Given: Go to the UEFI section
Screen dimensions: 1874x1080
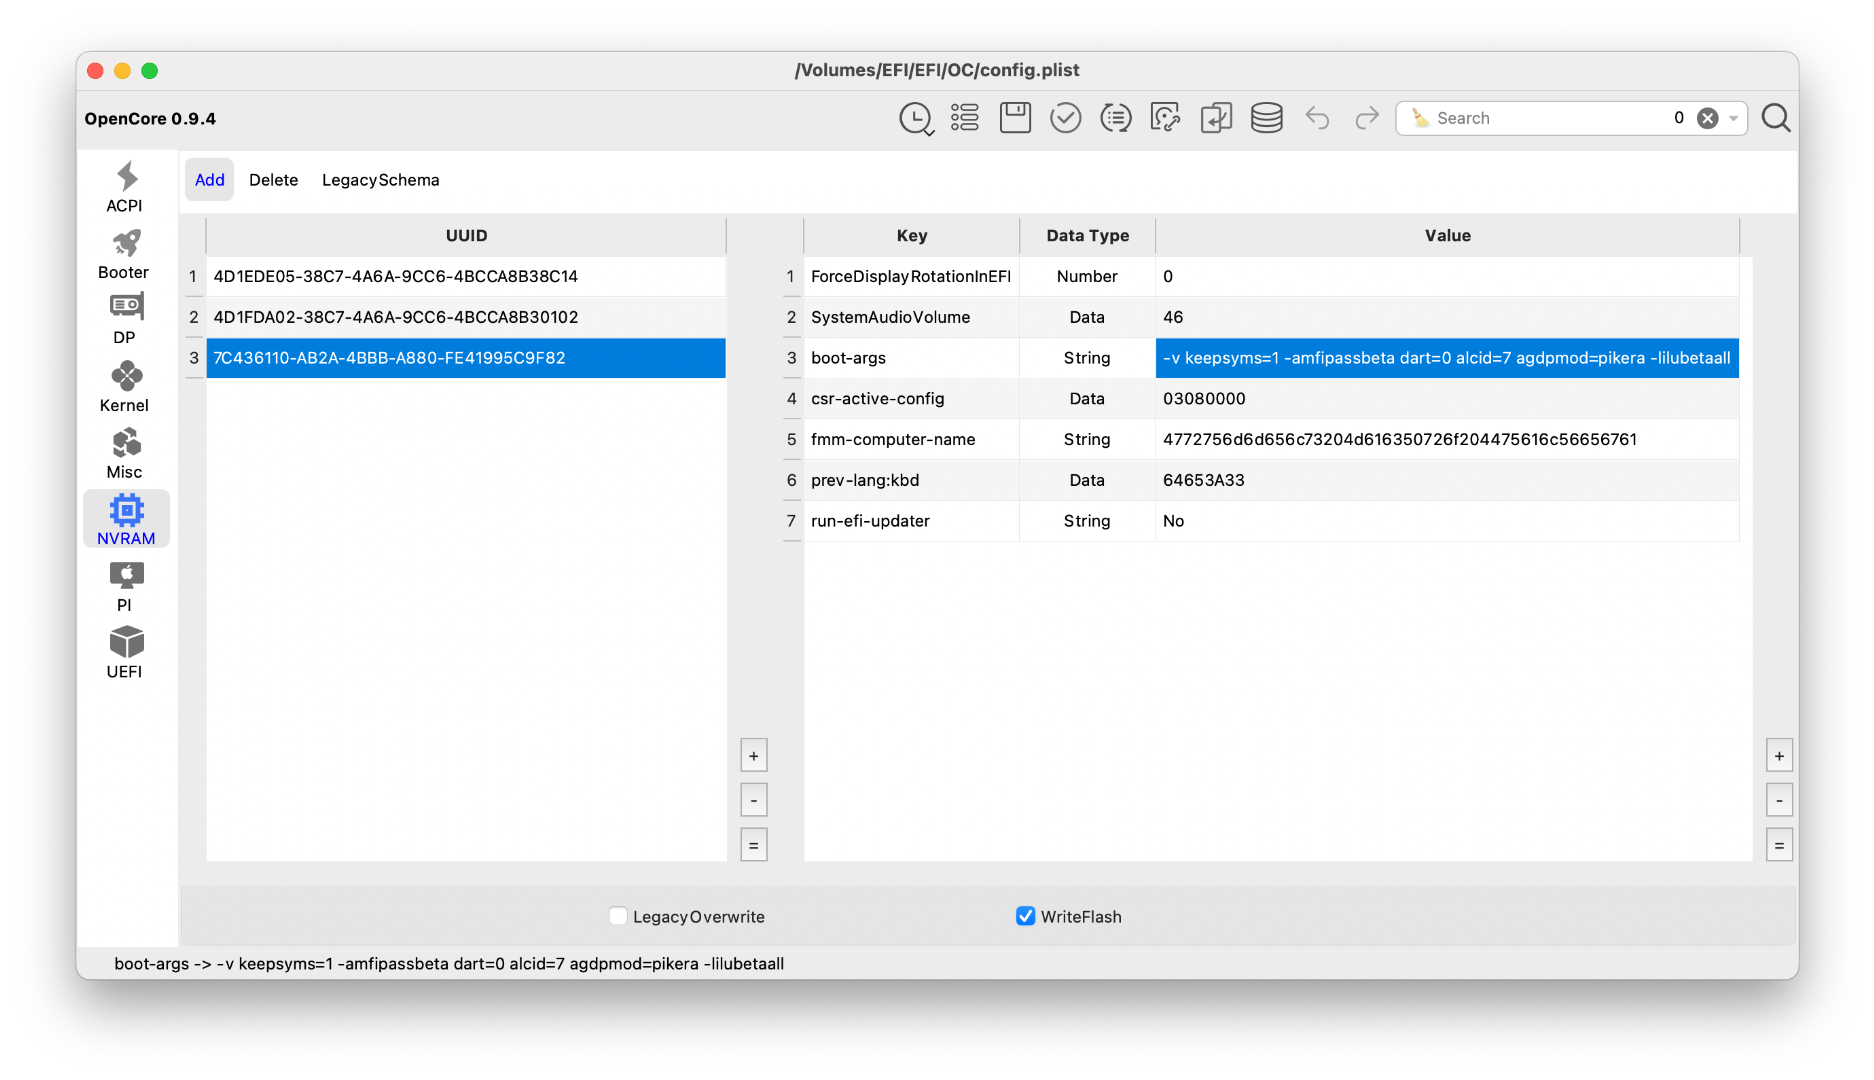Looking at the screenshot, I should (x=125, y=654).
